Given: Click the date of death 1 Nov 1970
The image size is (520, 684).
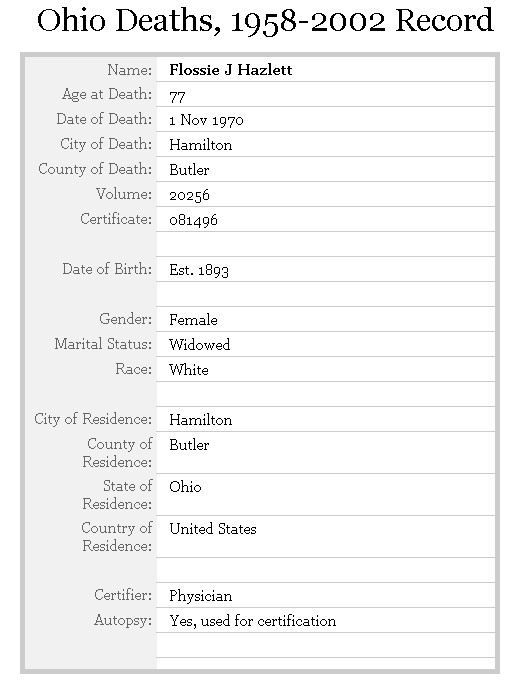Looking at the screenshot, I should (206, 120).
